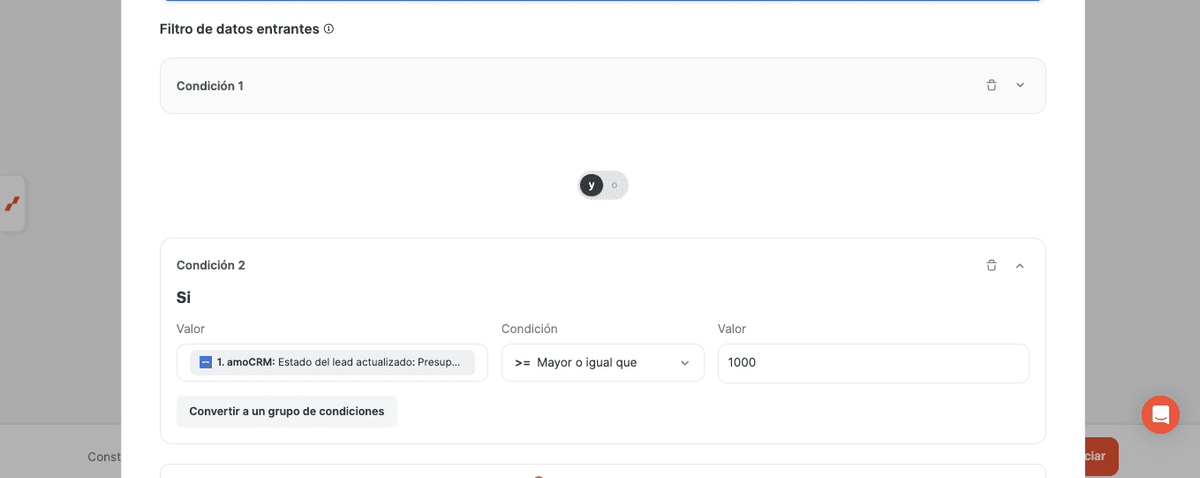Click the partially hidden red button at bottom right
This screenshot has height=478, width=1200.
click(x=1101, y=456)
